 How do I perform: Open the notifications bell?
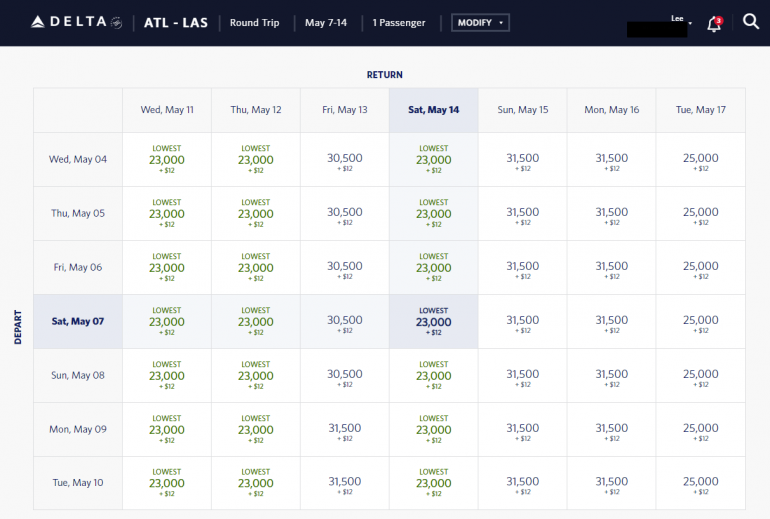click(x=714, y=24)
